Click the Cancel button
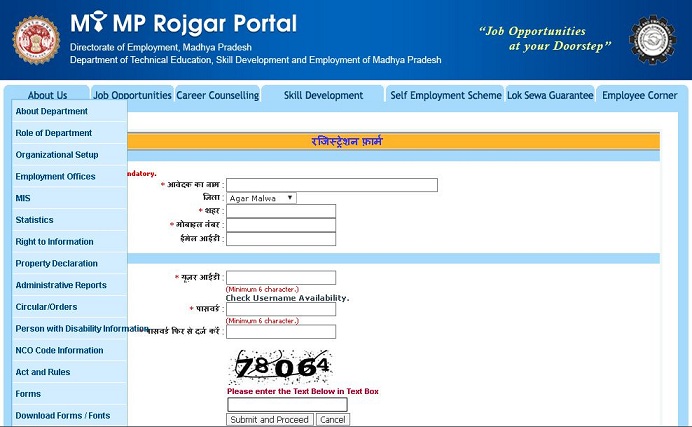This screenshot has height=427, width=692. [x=333, y=420]
